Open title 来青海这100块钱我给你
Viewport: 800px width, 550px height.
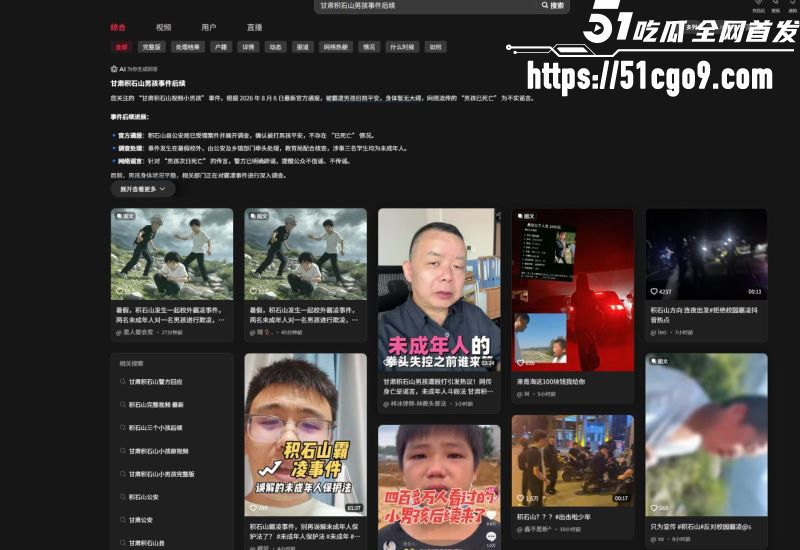click(551, 382)
